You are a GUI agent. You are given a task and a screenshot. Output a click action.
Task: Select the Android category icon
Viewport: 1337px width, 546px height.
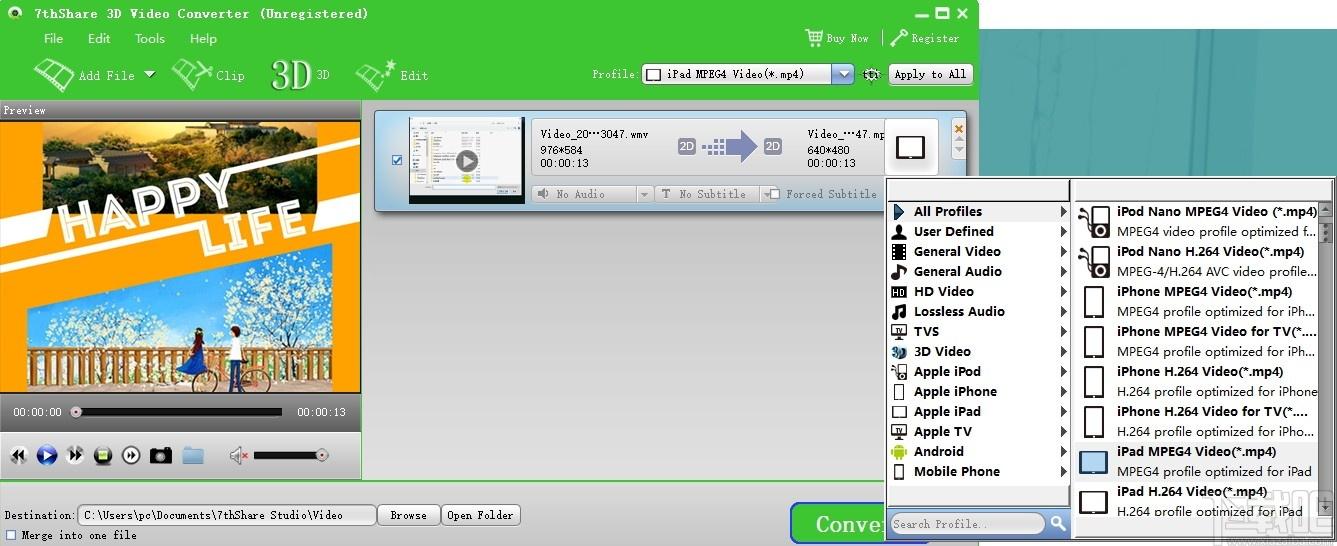[x=898, y=451]
